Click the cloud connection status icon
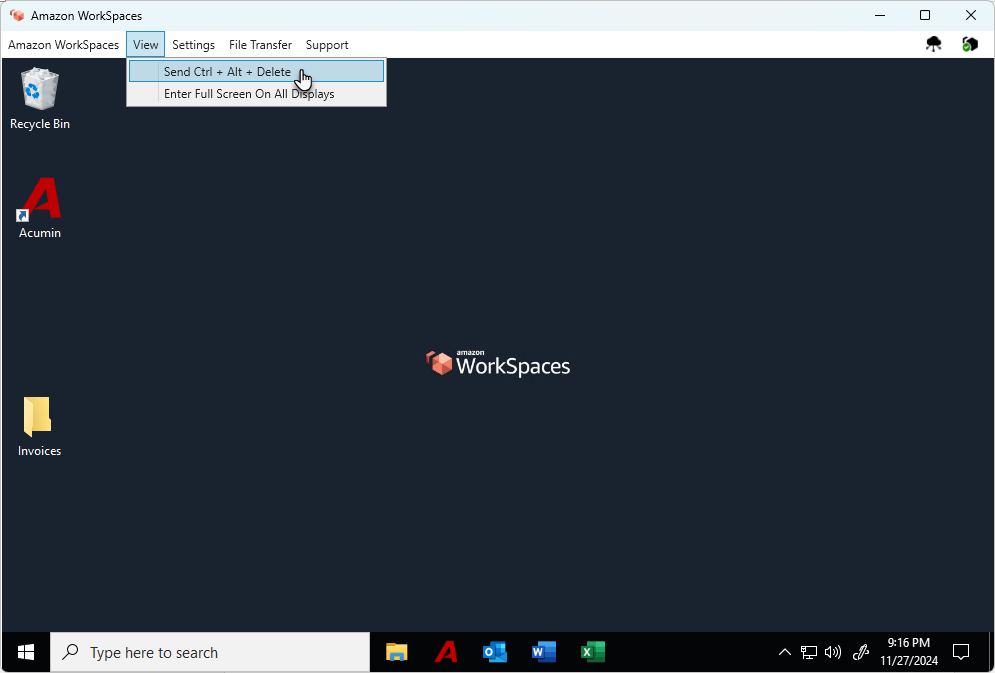This screenshot has height=673, width=995. point(933,44)
